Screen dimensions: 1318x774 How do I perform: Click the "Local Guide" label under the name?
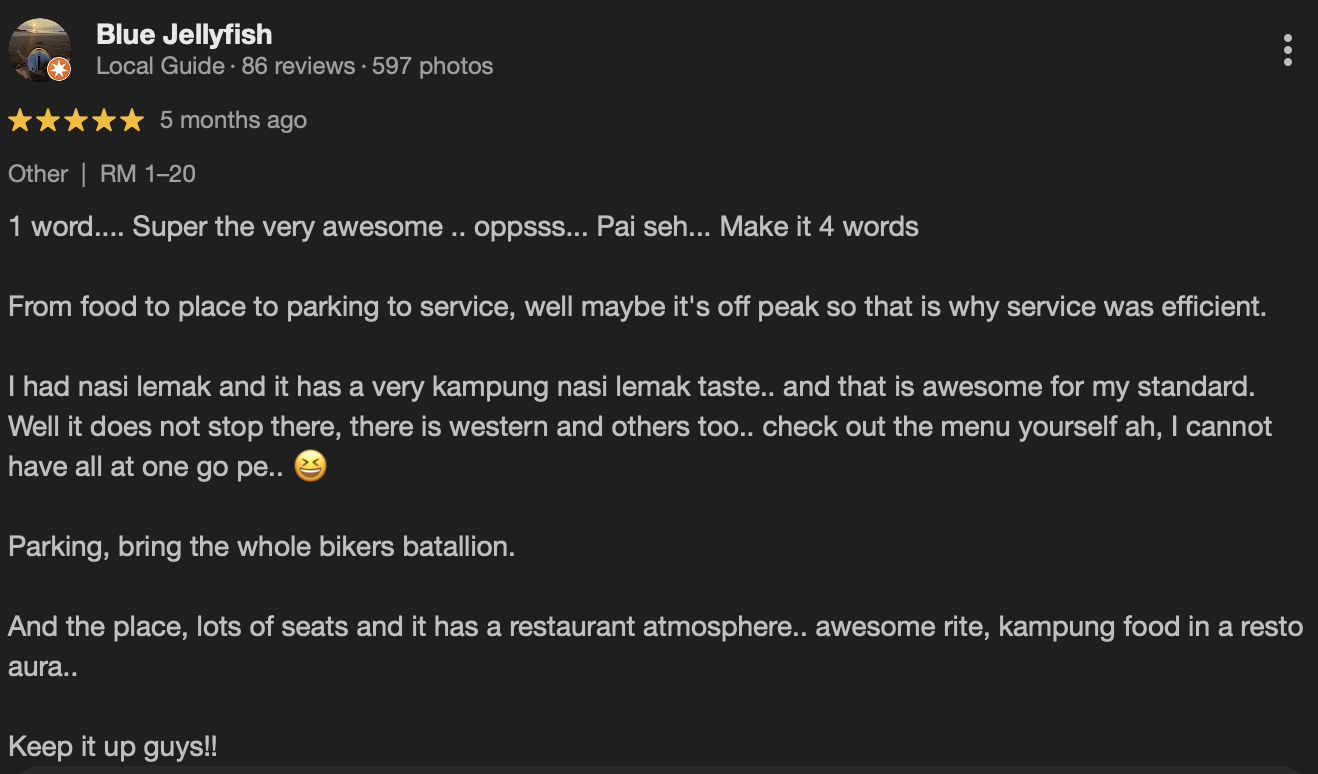(x=160, y=67)
